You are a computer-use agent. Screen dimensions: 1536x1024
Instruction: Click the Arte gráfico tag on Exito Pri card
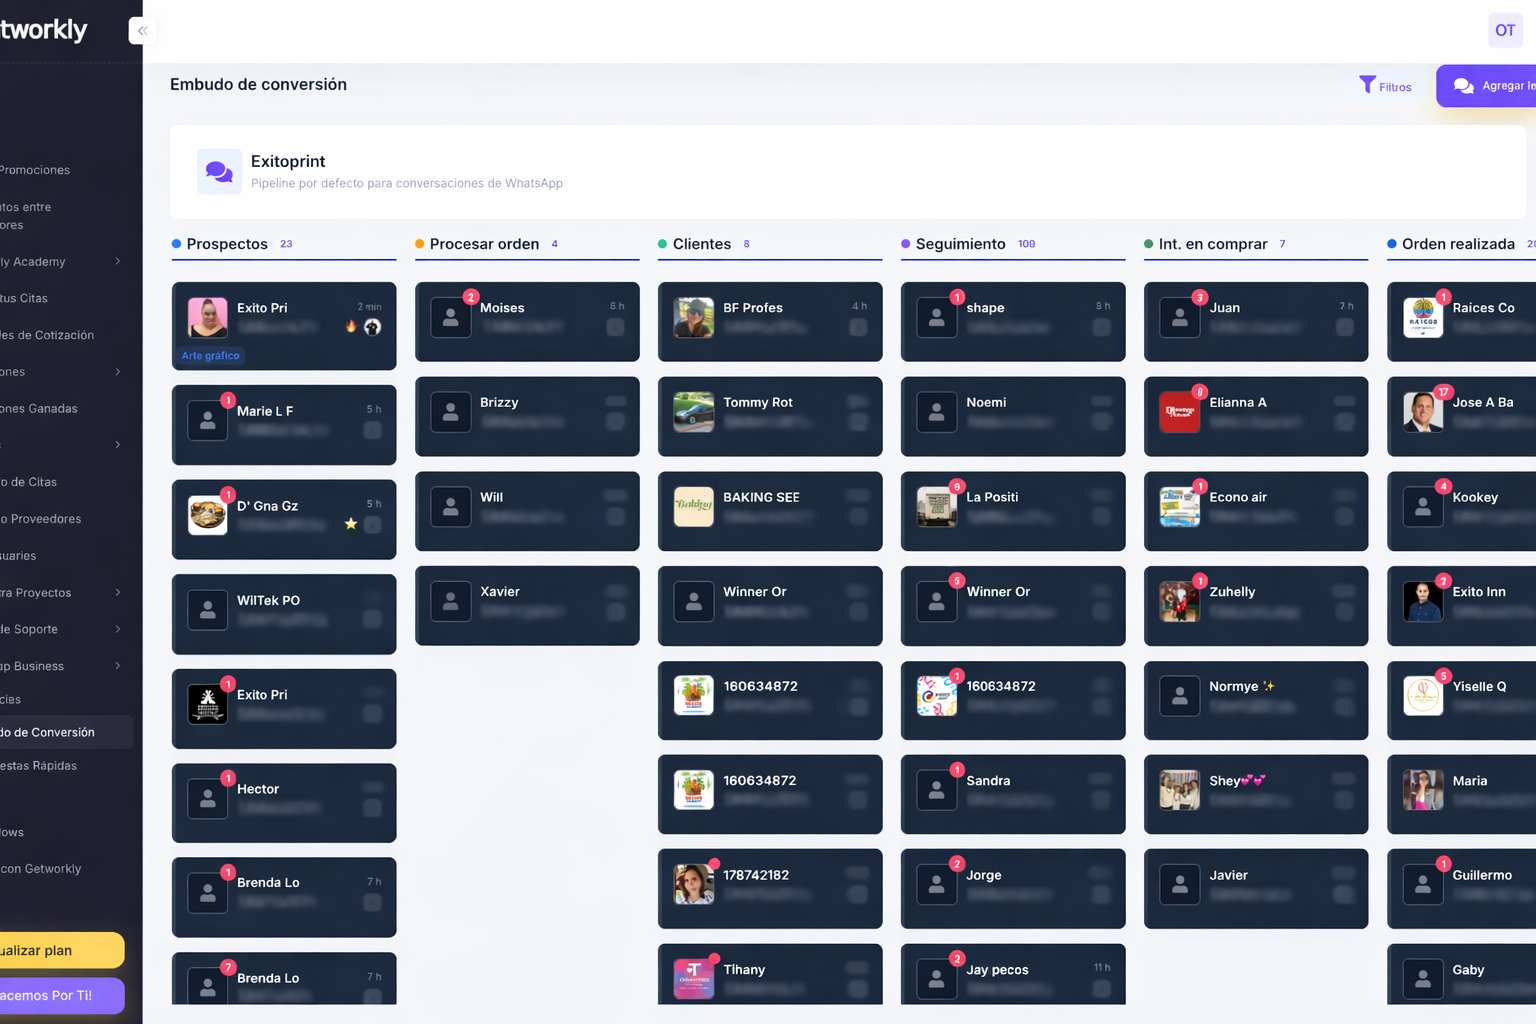coord(210,355)
